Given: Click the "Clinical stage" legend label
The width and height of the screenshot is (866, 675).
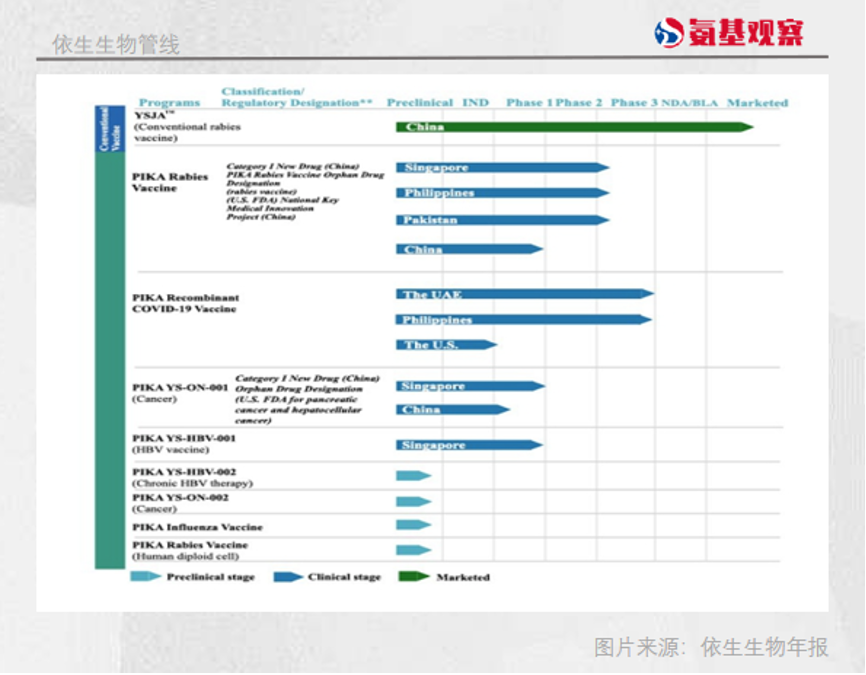Looking at the screenshot, I should 344,577.
